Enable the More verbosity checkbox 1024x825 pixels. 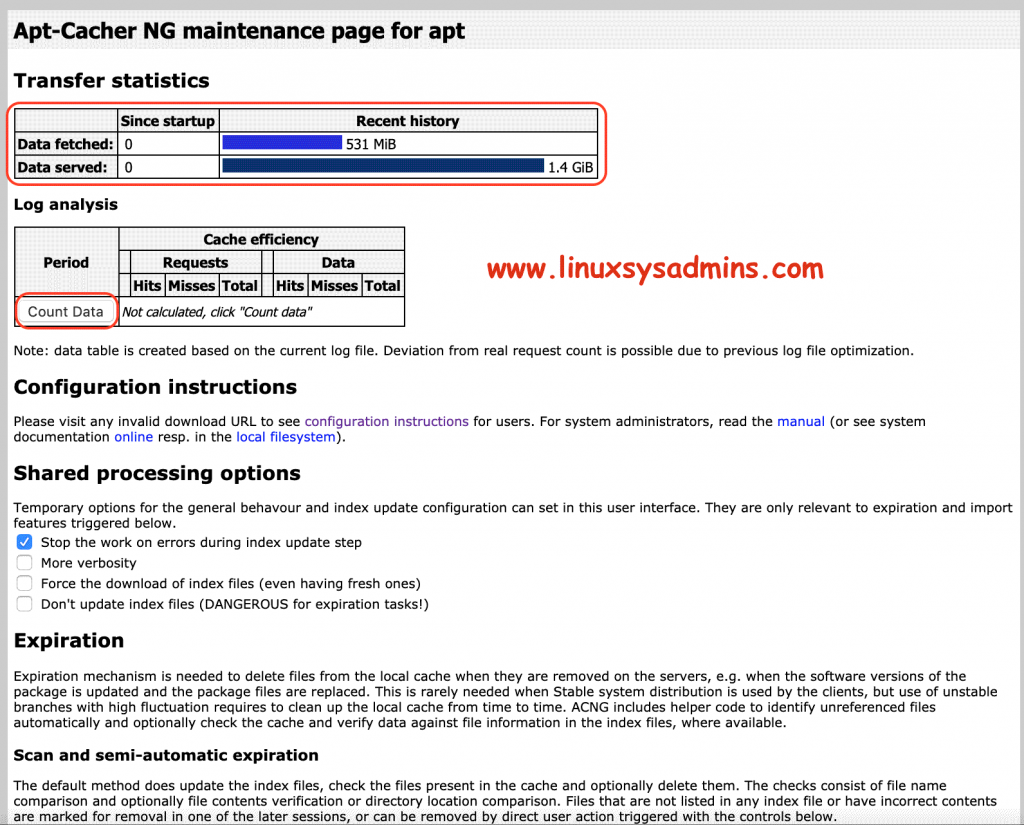(25, 563)
